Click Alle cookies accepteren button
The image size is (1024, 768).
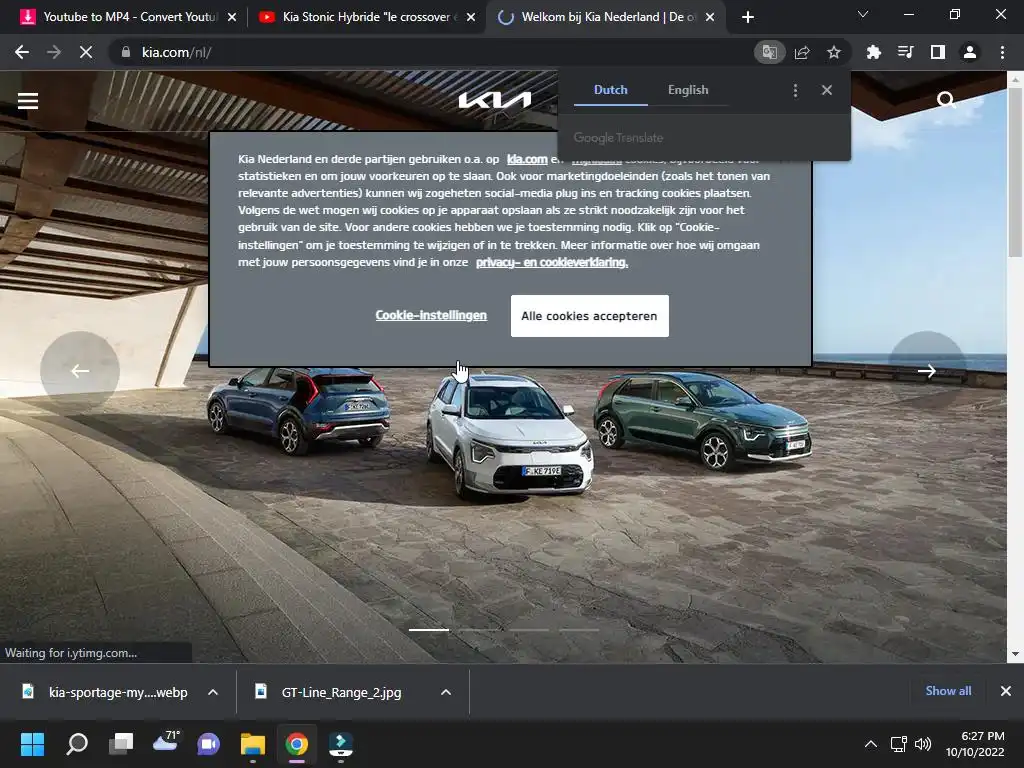tap(589, 316)
